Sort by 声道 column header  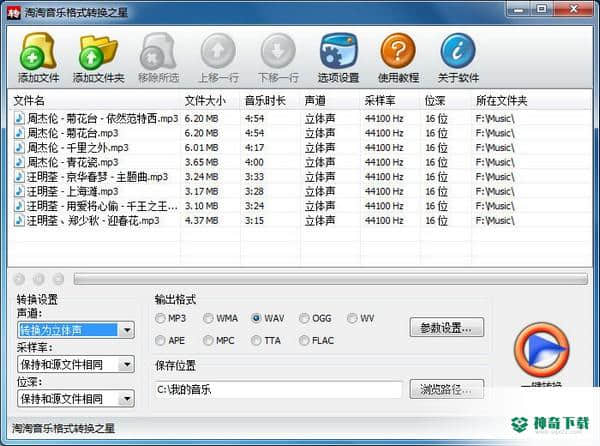[x=315, y=101]
